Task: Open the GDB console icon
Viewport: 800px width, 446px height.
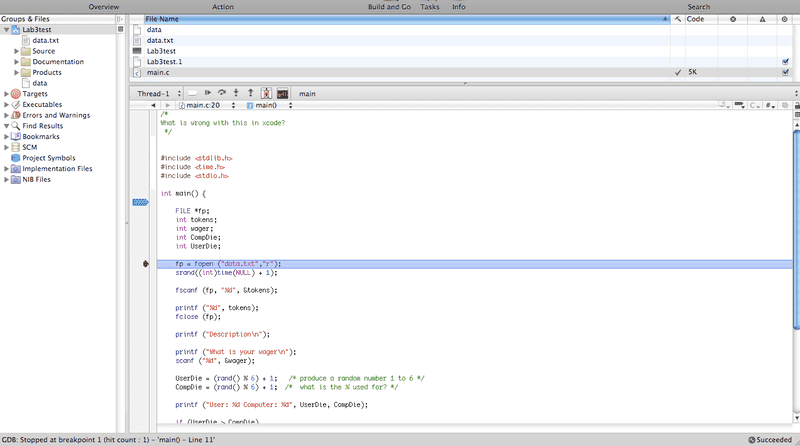Action: (x=283, y=93)
